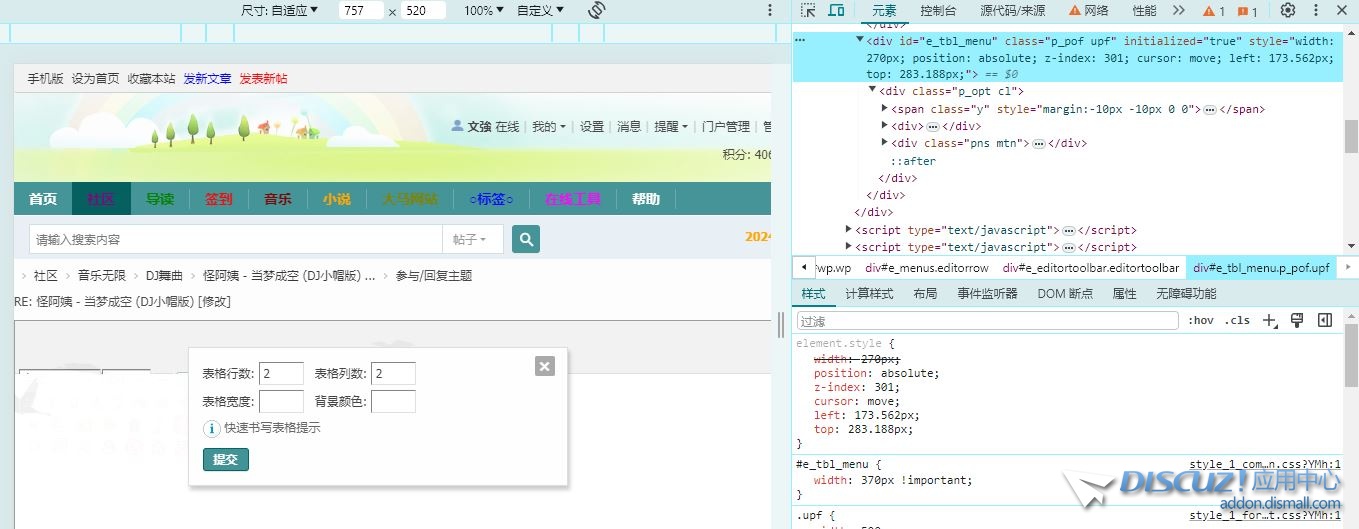This screenshot has height=529, width=1359.
Task: Click the 发表新帖 link
Action: pos(263,78)
